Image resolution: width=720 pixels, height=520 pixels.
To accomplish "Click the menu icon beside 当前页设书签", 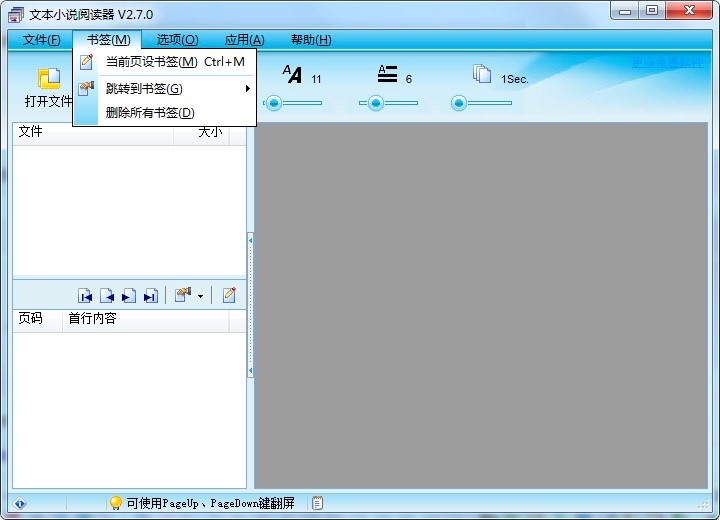I will (x=86, y=62).
